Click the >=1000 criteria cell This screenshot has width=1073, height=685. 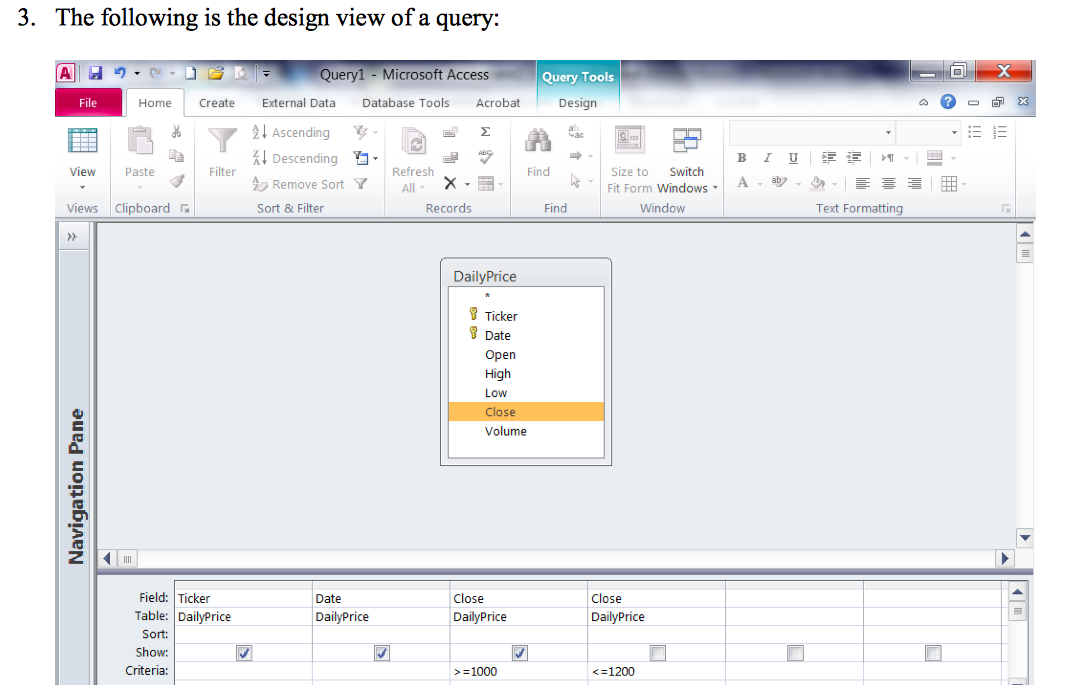pyautogui.click(x=519, y=671)
